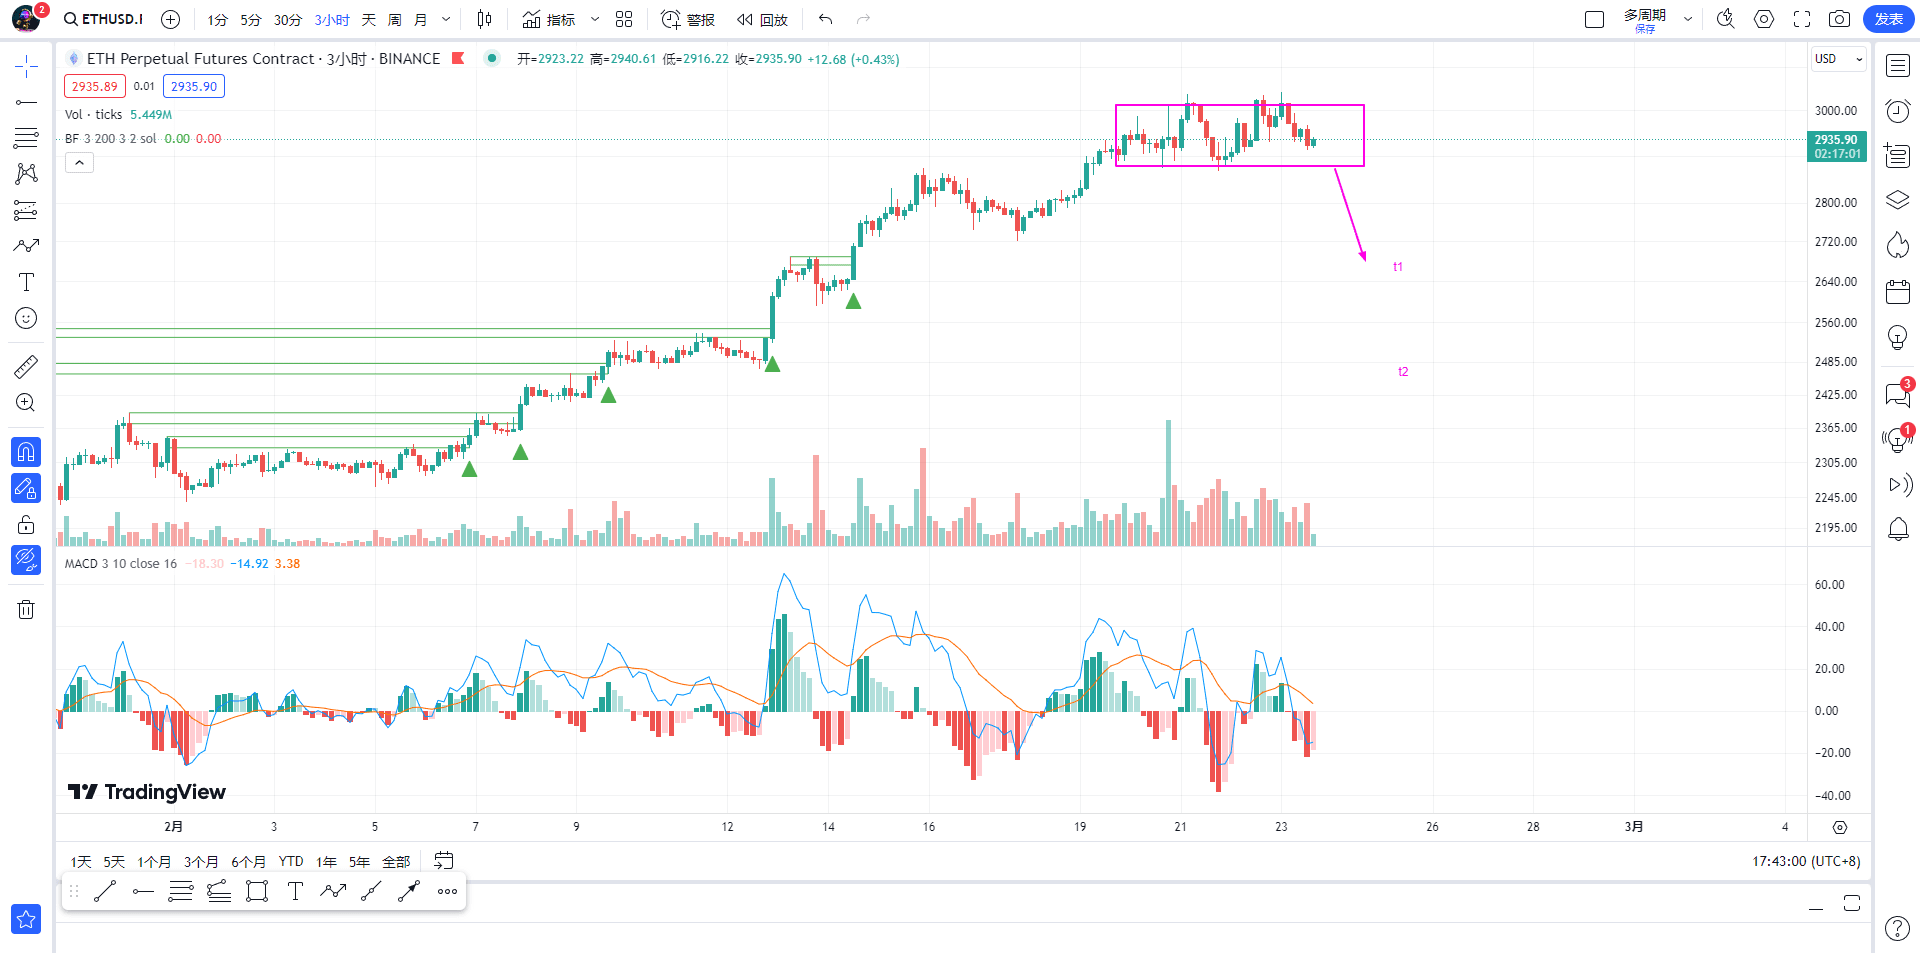This screenshot has height=953, width=1920.
Task: Open the calendar panel
Action: pos(1898,291)
